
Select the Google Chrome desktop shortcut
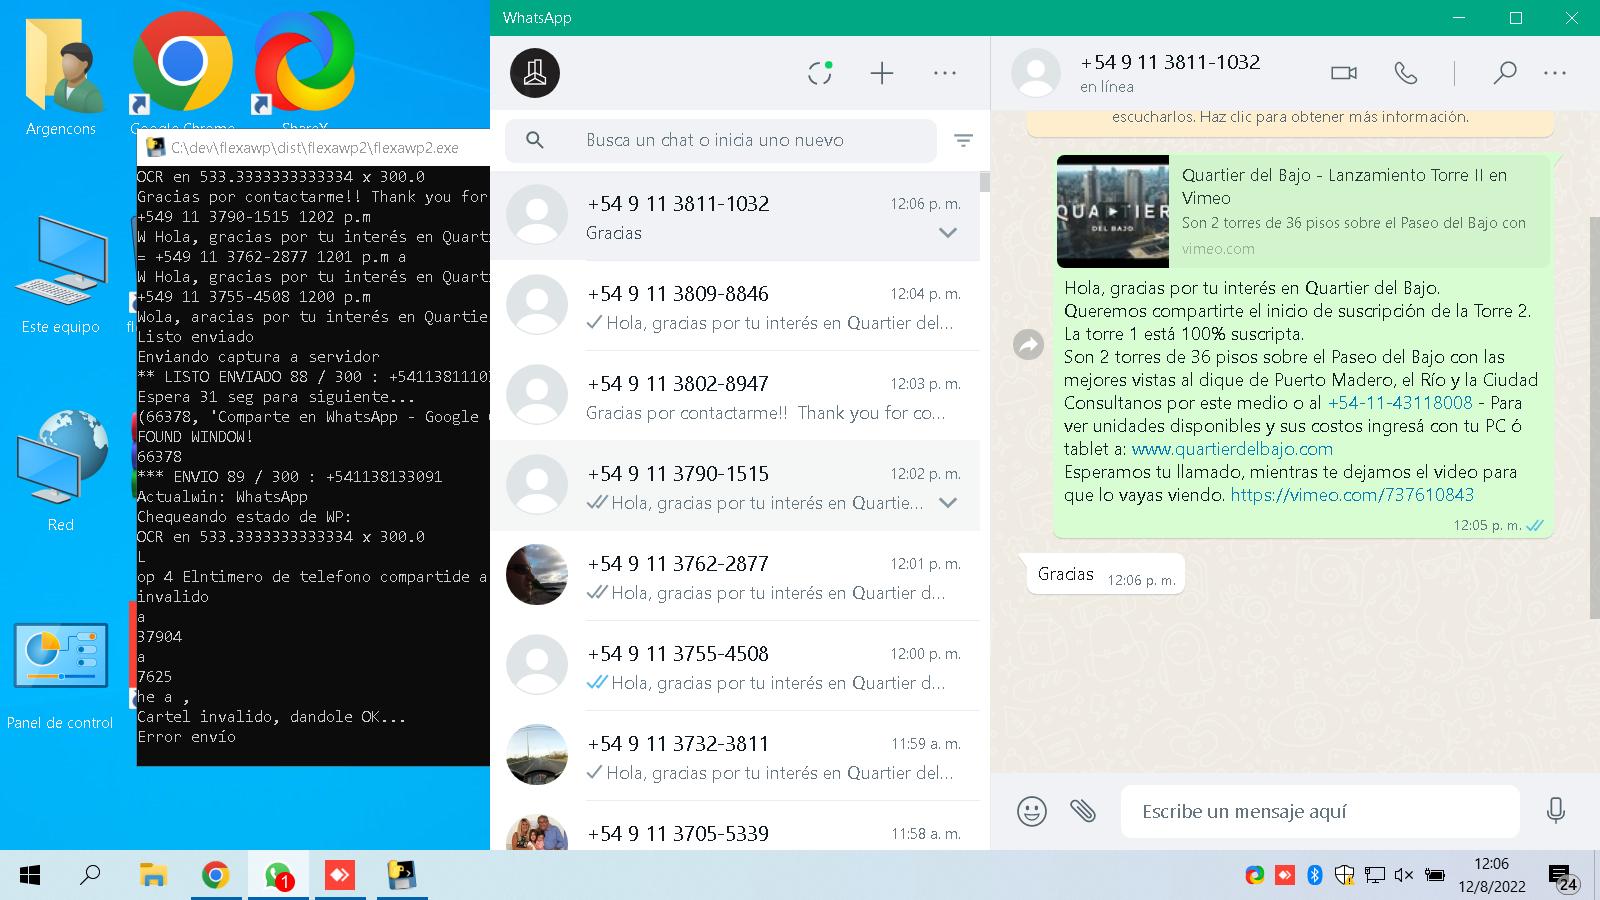click(182, 72)
